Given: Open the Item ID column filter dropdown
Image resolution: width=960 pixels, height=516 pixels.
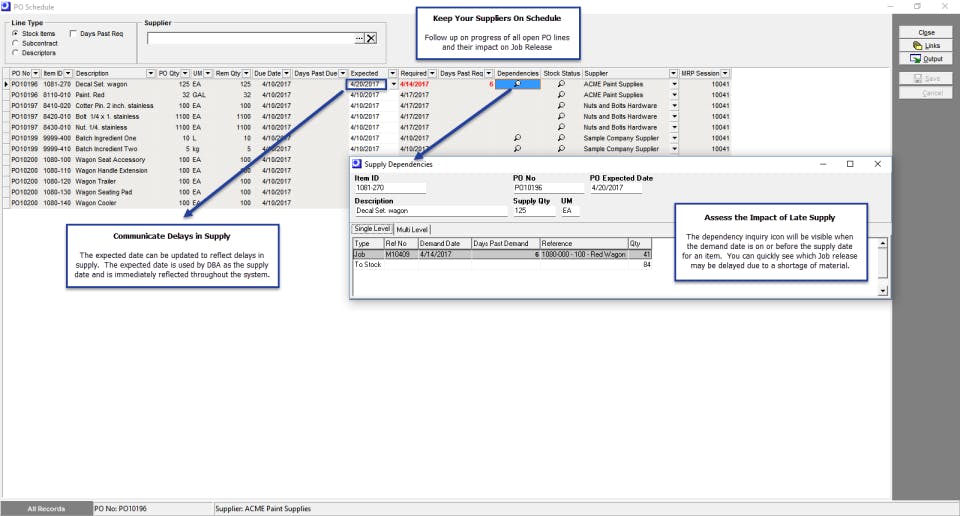Looking at the screenshot, I should tap(68, 73).
